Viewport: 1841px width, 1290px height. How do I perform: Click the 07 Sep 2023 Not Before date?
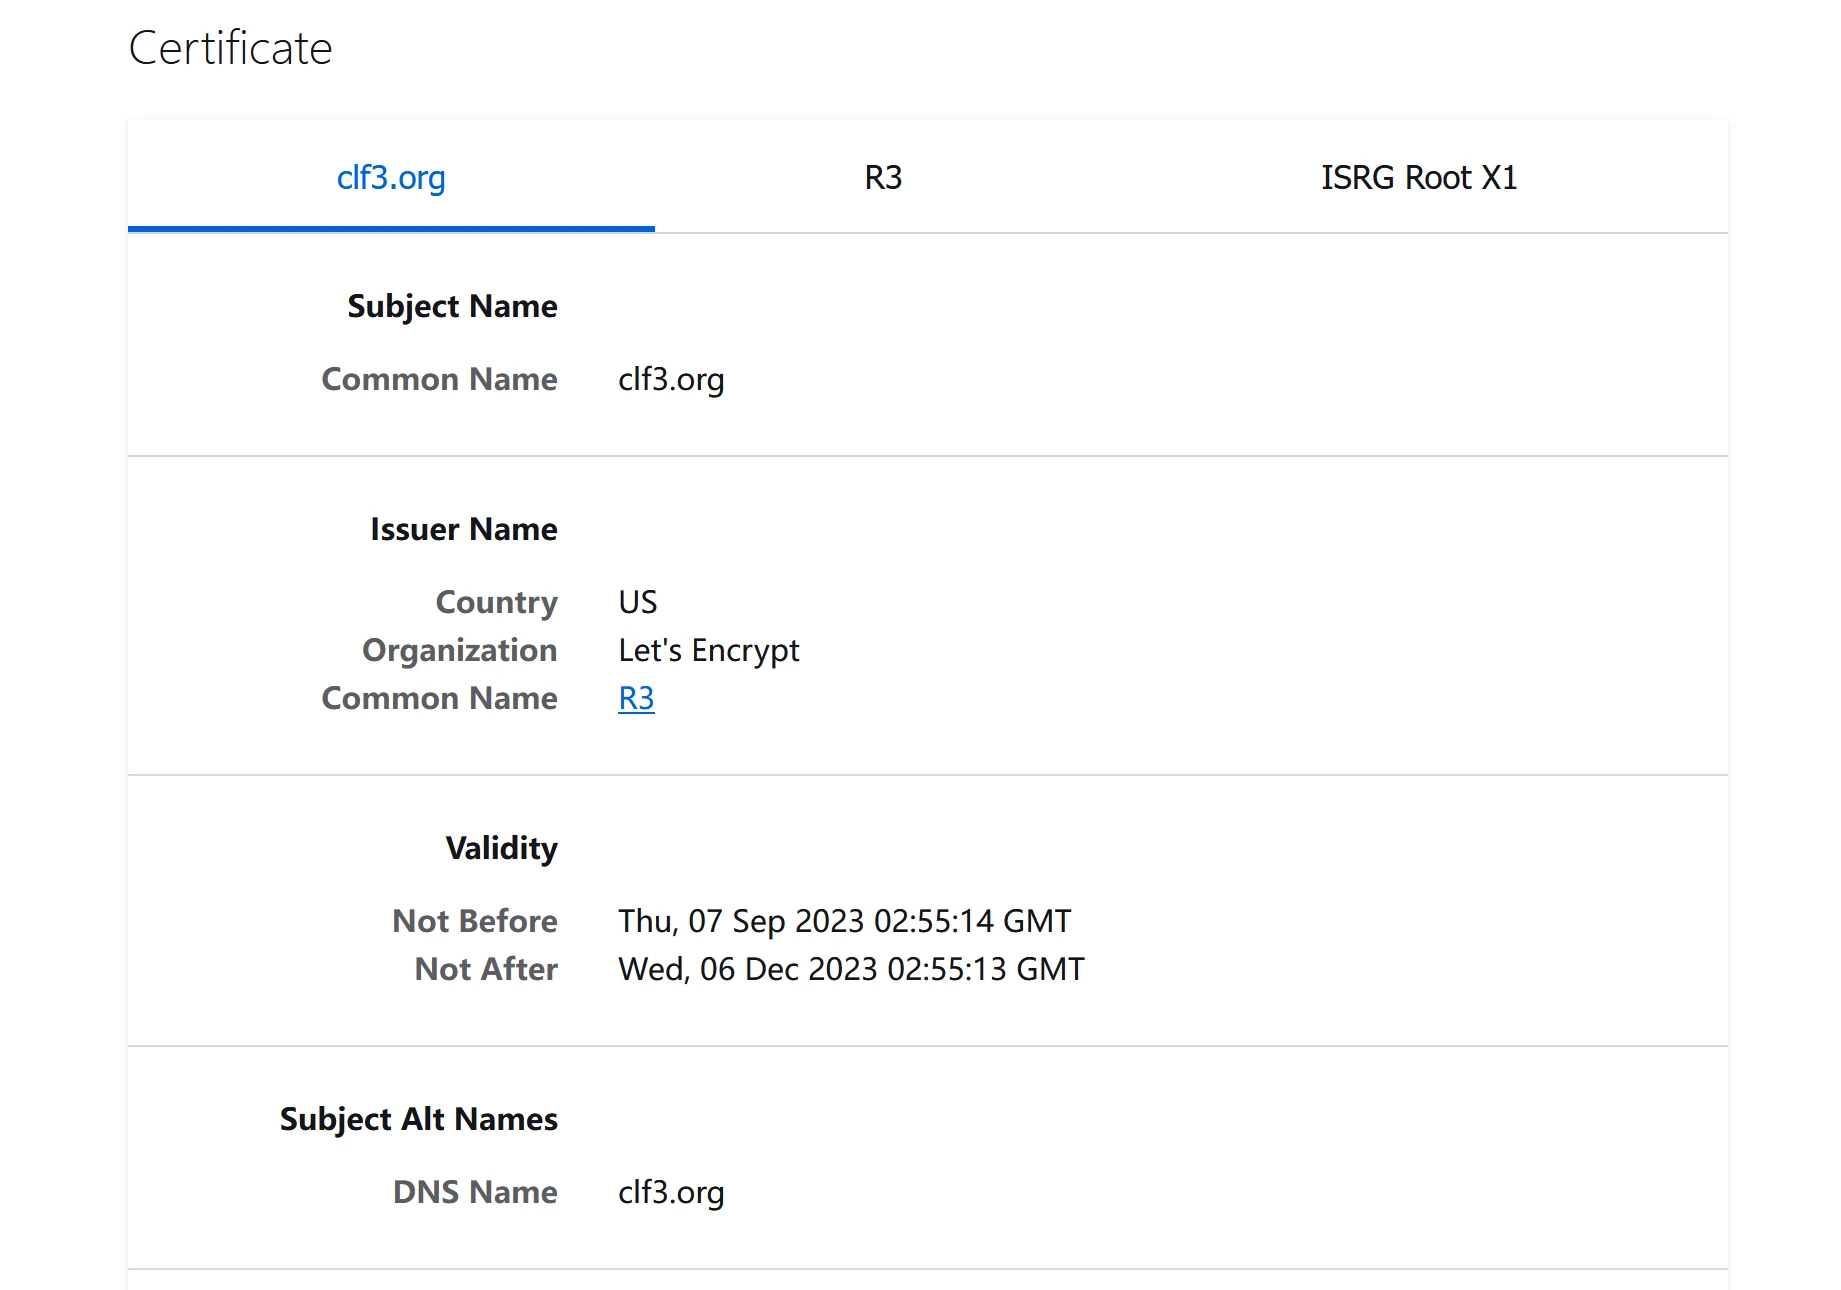click(x=844, y=921)
